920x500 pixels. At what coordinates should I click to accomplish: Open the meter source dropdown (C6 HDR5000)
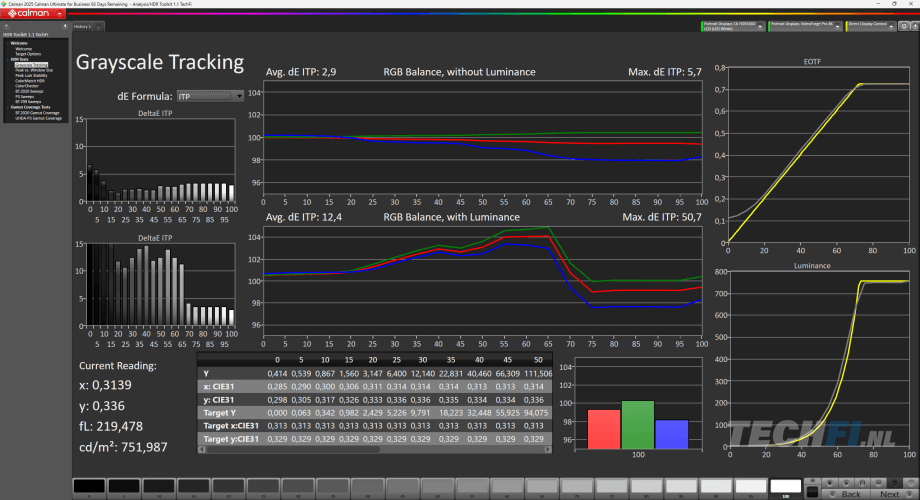tap(733, 26)
